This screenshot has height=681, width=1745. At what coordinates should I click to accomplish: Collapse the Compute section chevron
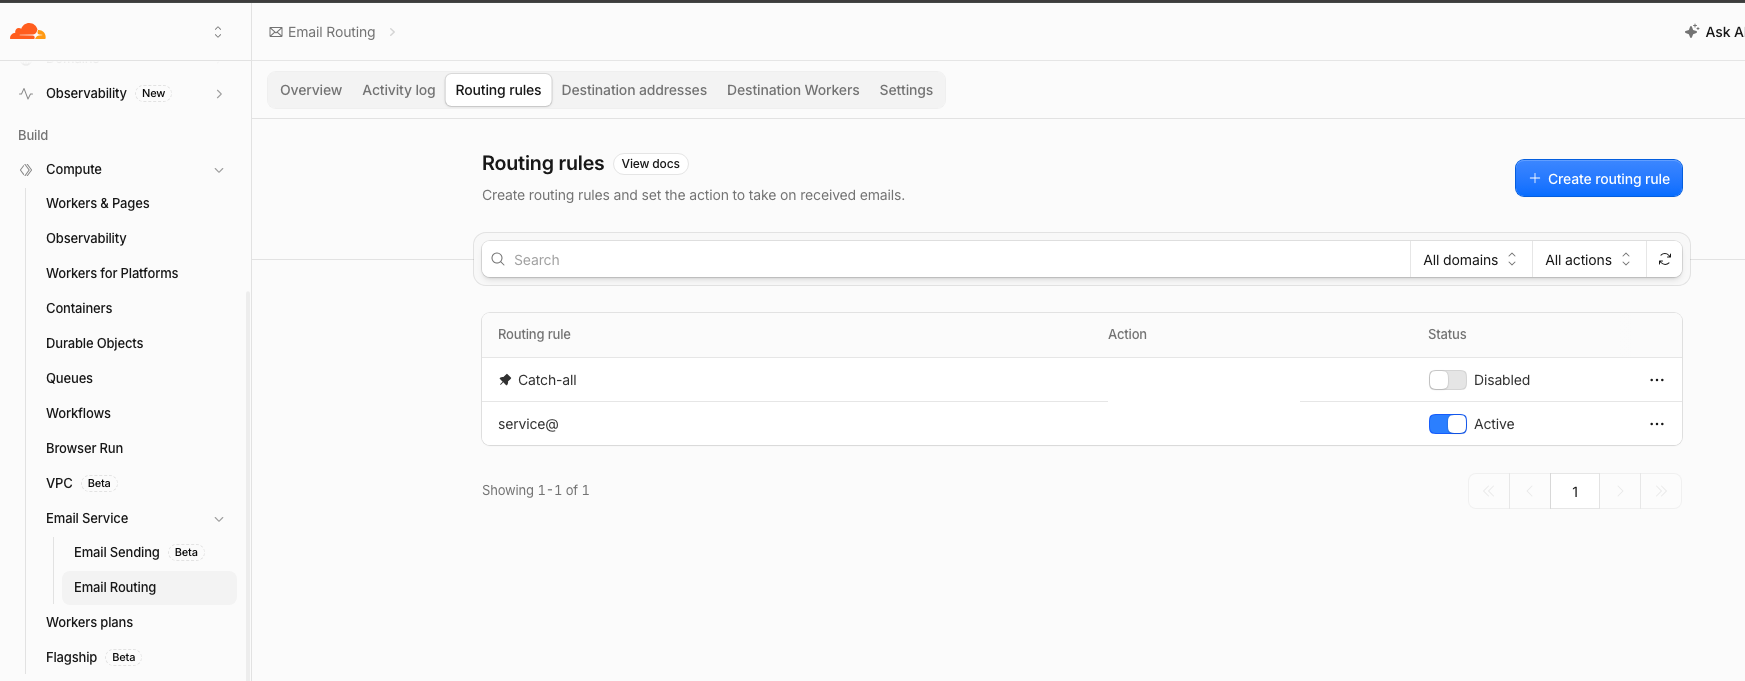tap(219, 170)
